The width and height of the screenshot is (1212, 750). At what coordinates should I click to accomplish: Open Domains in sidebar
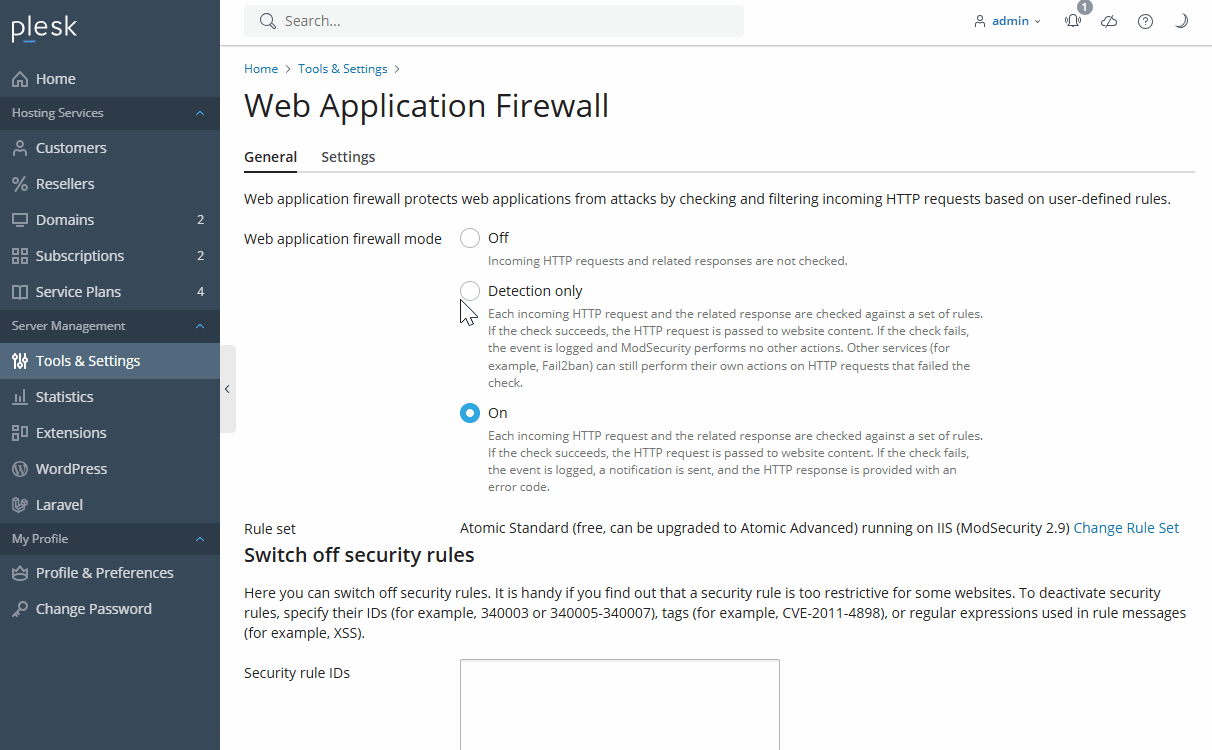pos(110,220)
